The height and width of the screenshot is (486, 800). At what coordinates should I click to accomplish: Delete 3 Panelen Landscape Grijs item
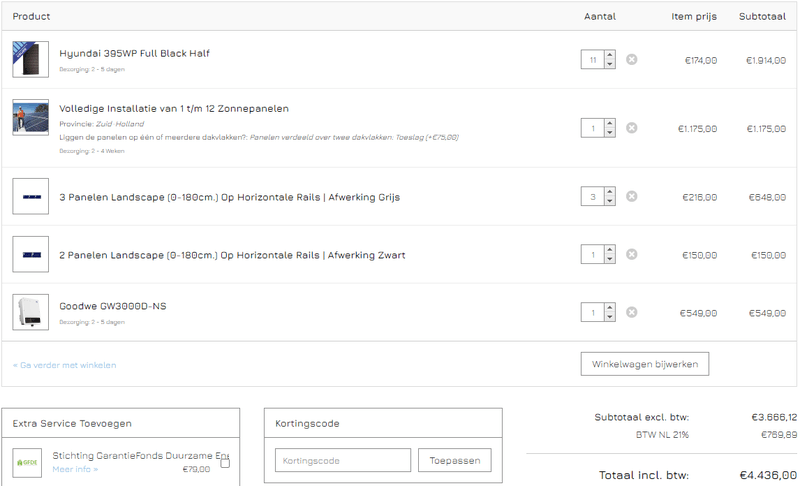tap(631, 197)
